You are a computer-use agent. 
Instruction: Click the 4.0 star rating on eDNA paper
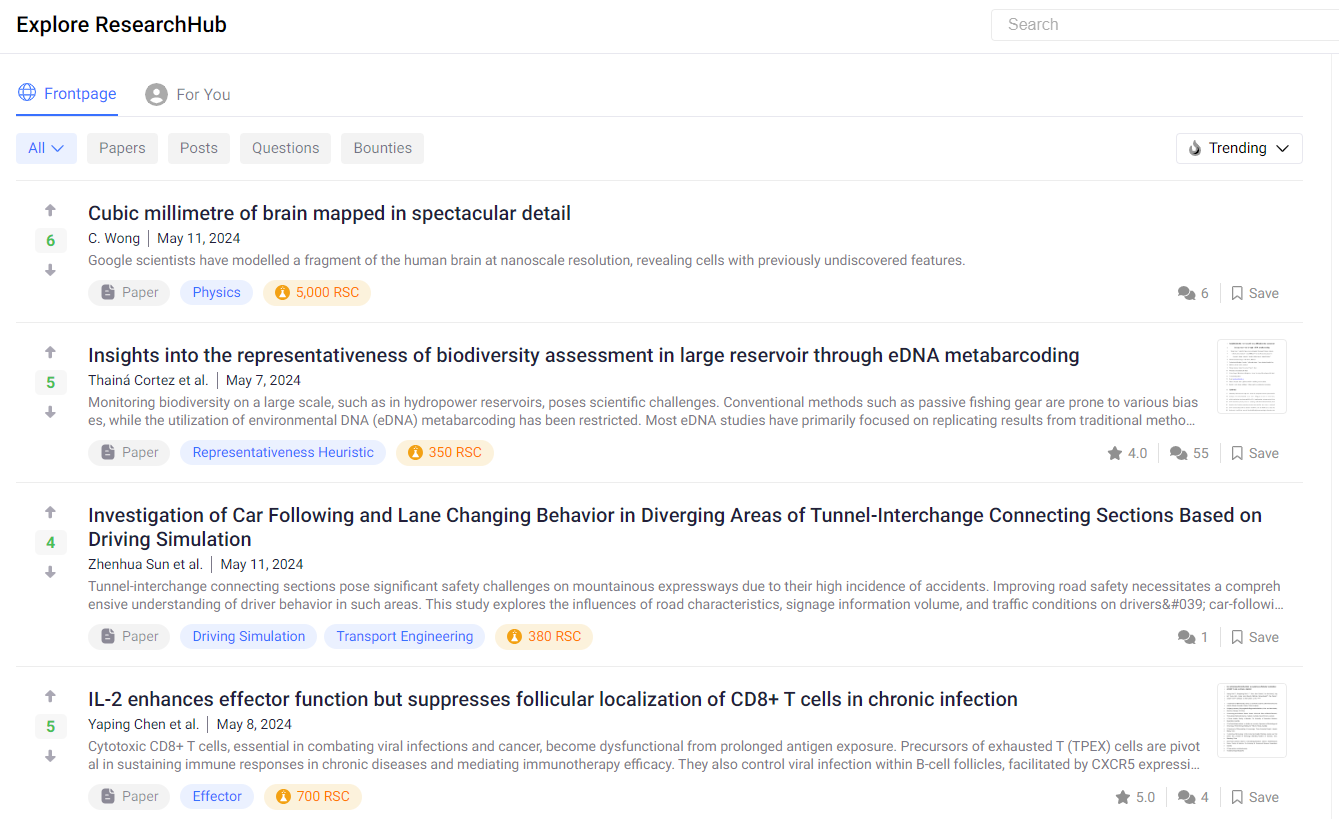1127,453
